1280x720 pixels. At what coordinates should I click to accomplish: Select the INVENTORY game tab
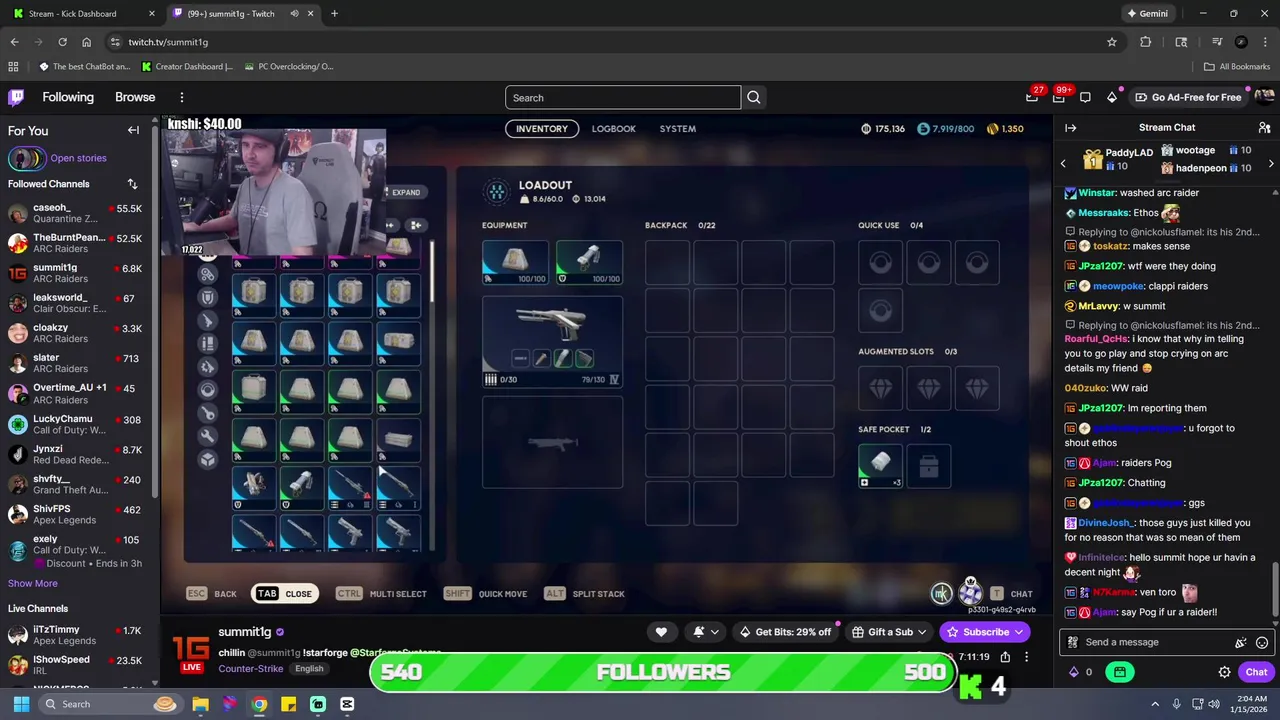click(541, 128)
